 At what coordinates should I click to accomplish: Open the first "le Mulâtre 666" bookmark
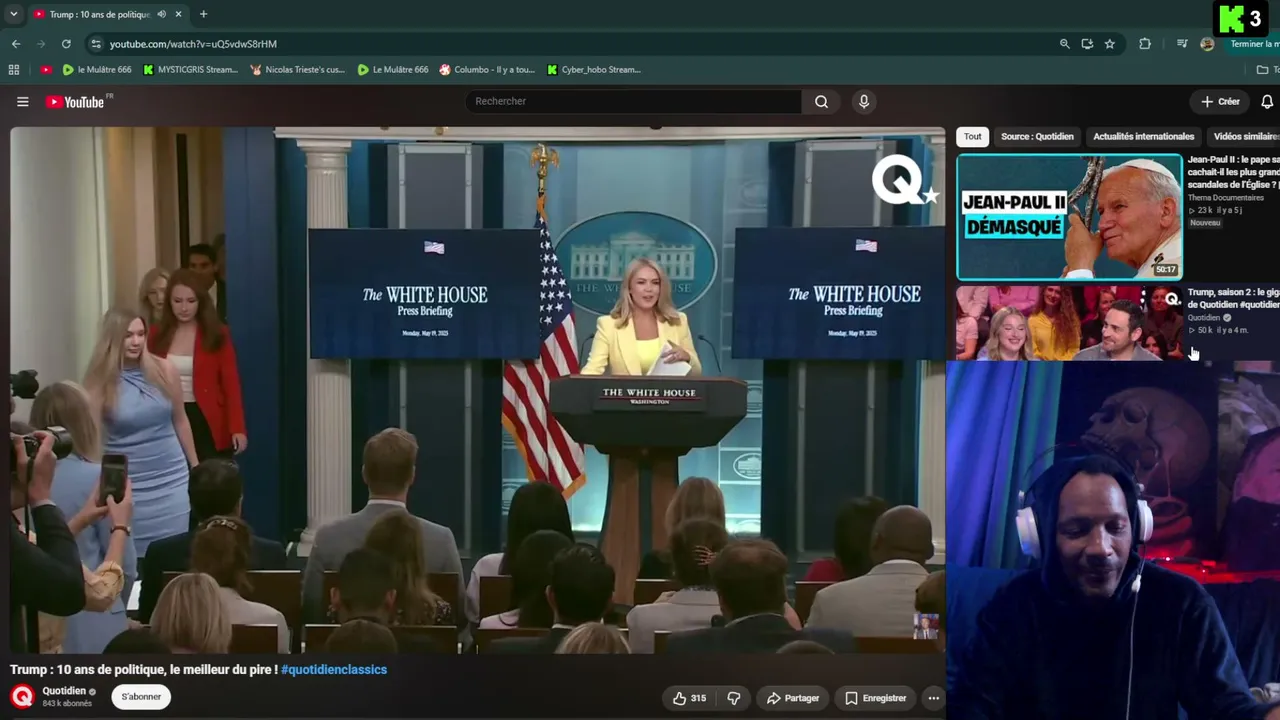(96, 70)
